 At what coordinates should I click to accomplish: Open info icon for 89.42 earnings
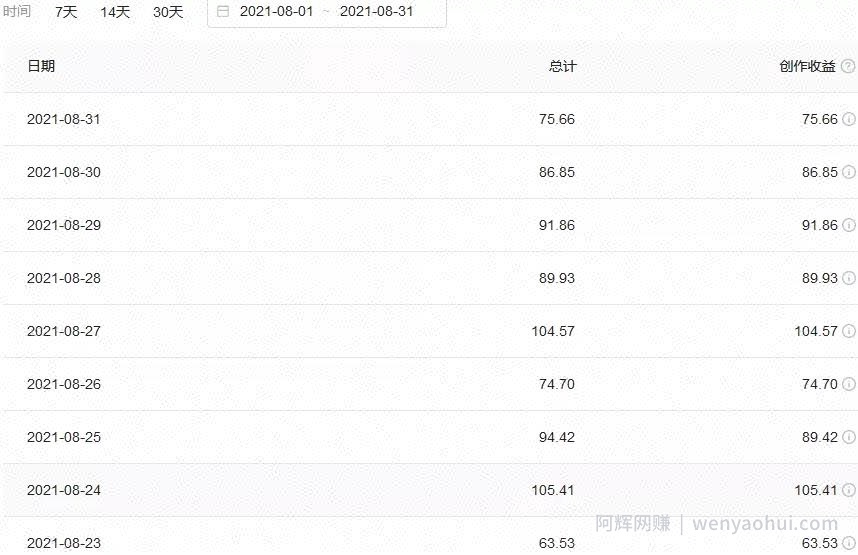849,437
